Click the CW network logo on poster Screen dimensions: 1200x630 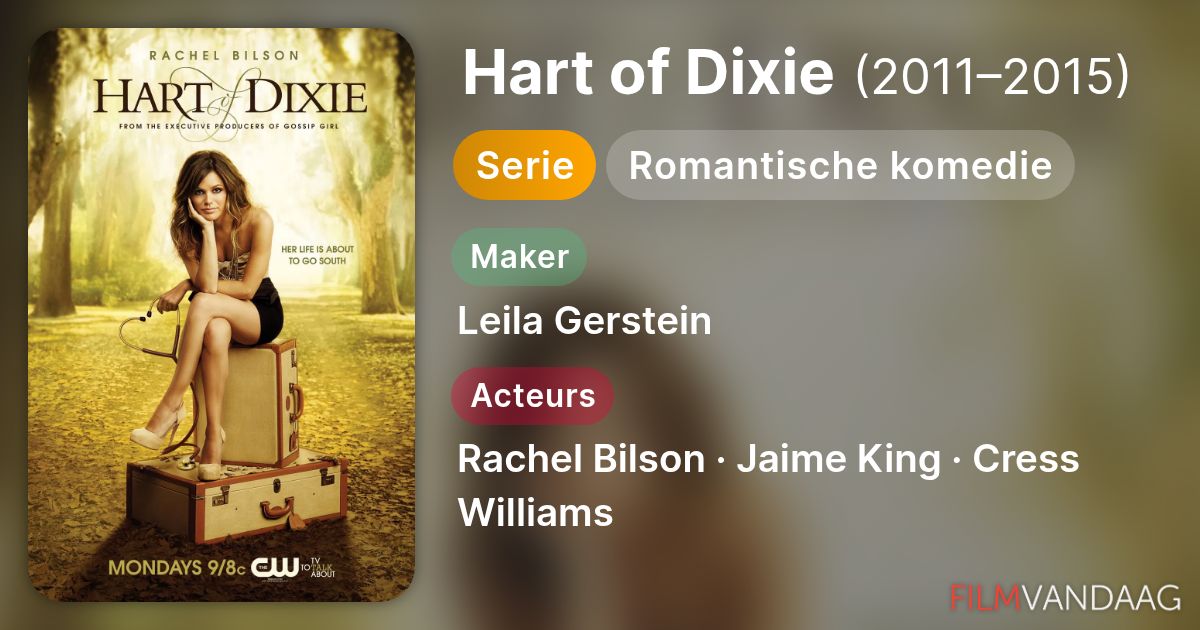(x=274, y=567)
